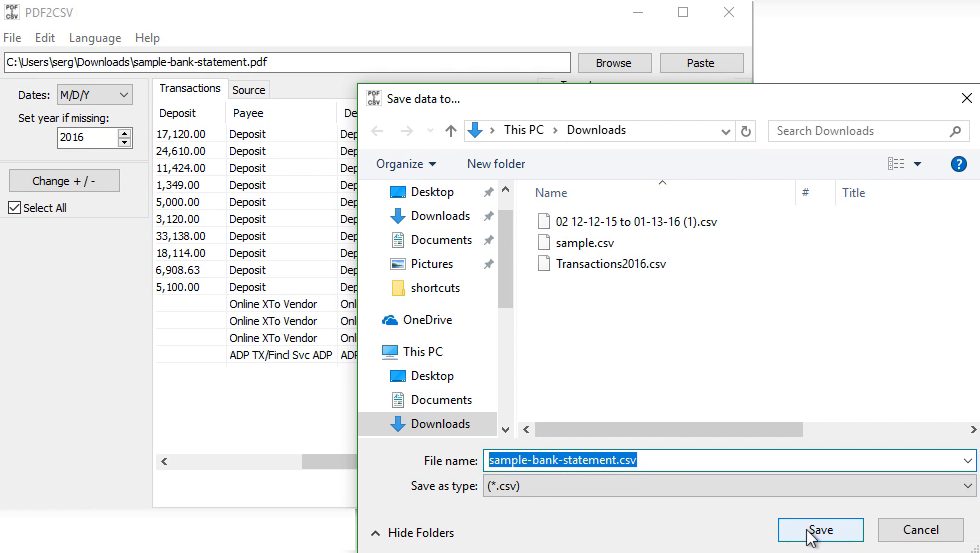Viewport: 980px width, 553px height.
Task: Refresh the Downloads folder listing
Action: 746,131
